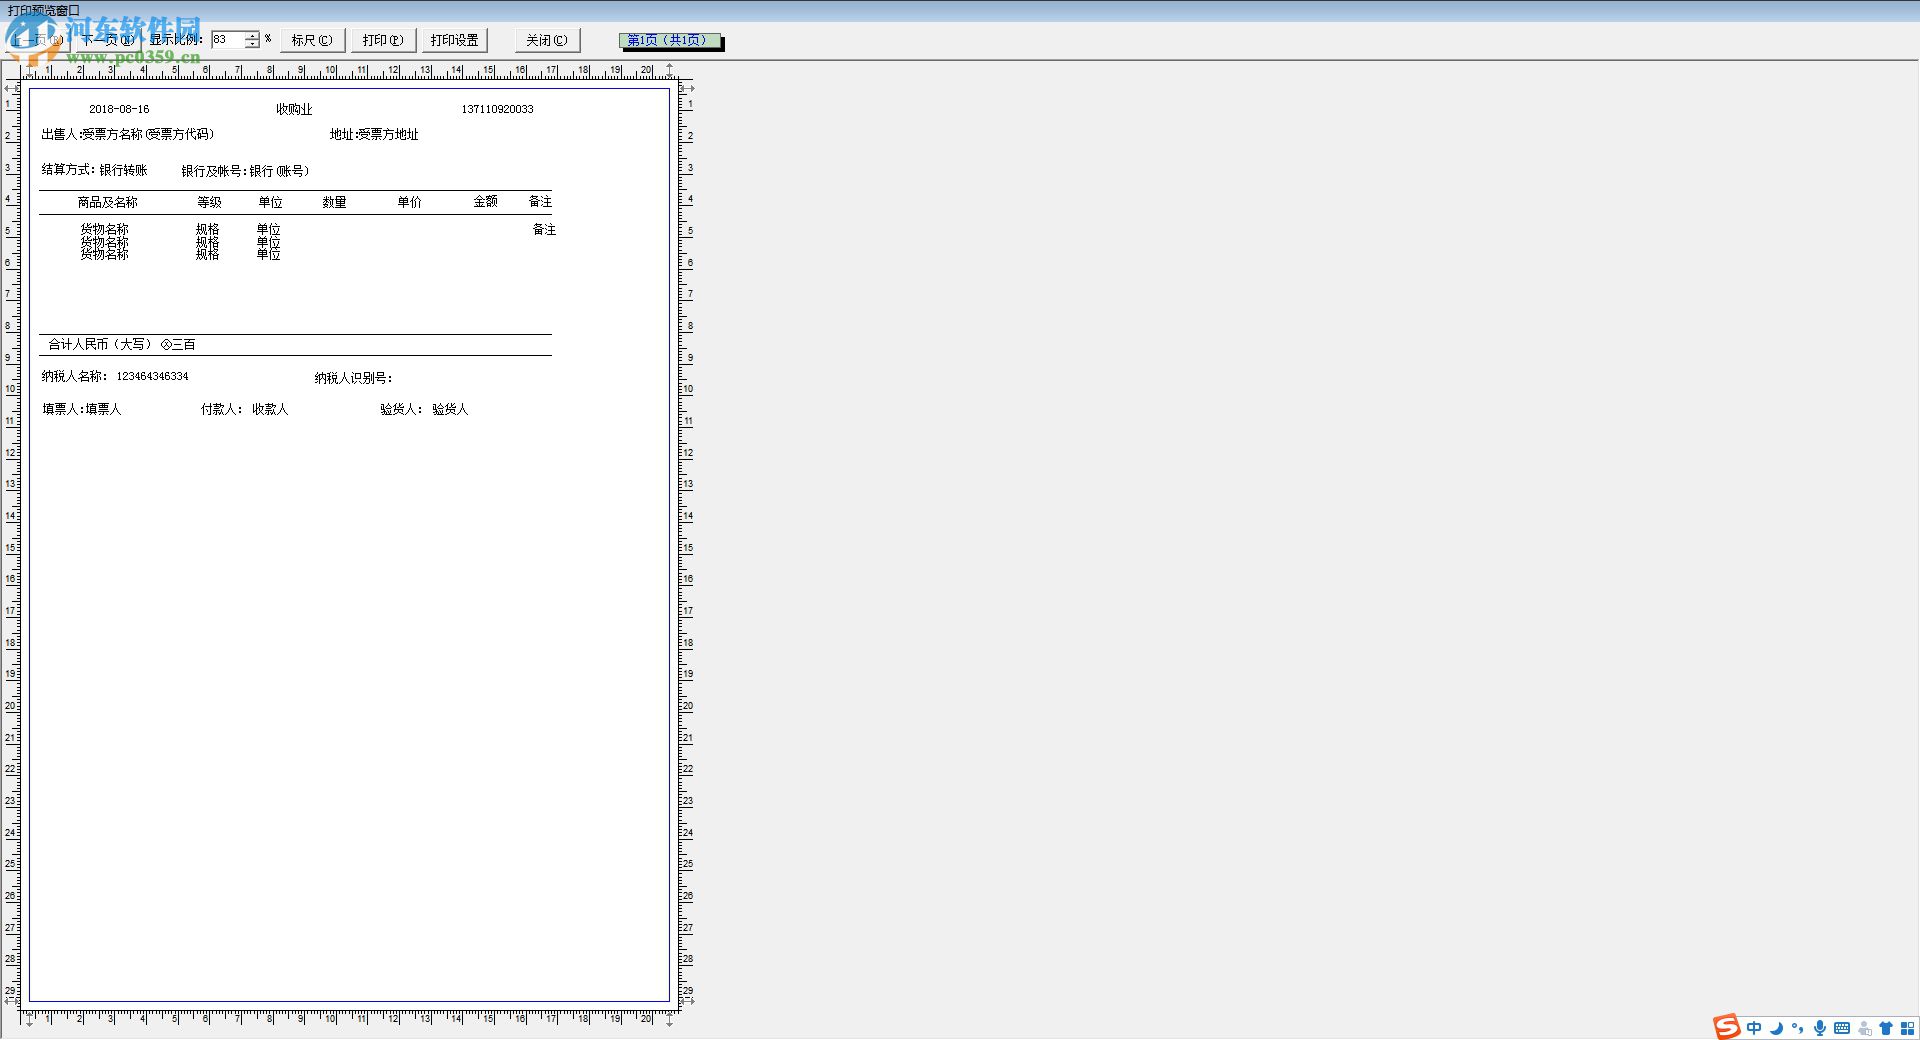Go to previous page (上一页)
1920x1040 pixels.
pos(40,40)
